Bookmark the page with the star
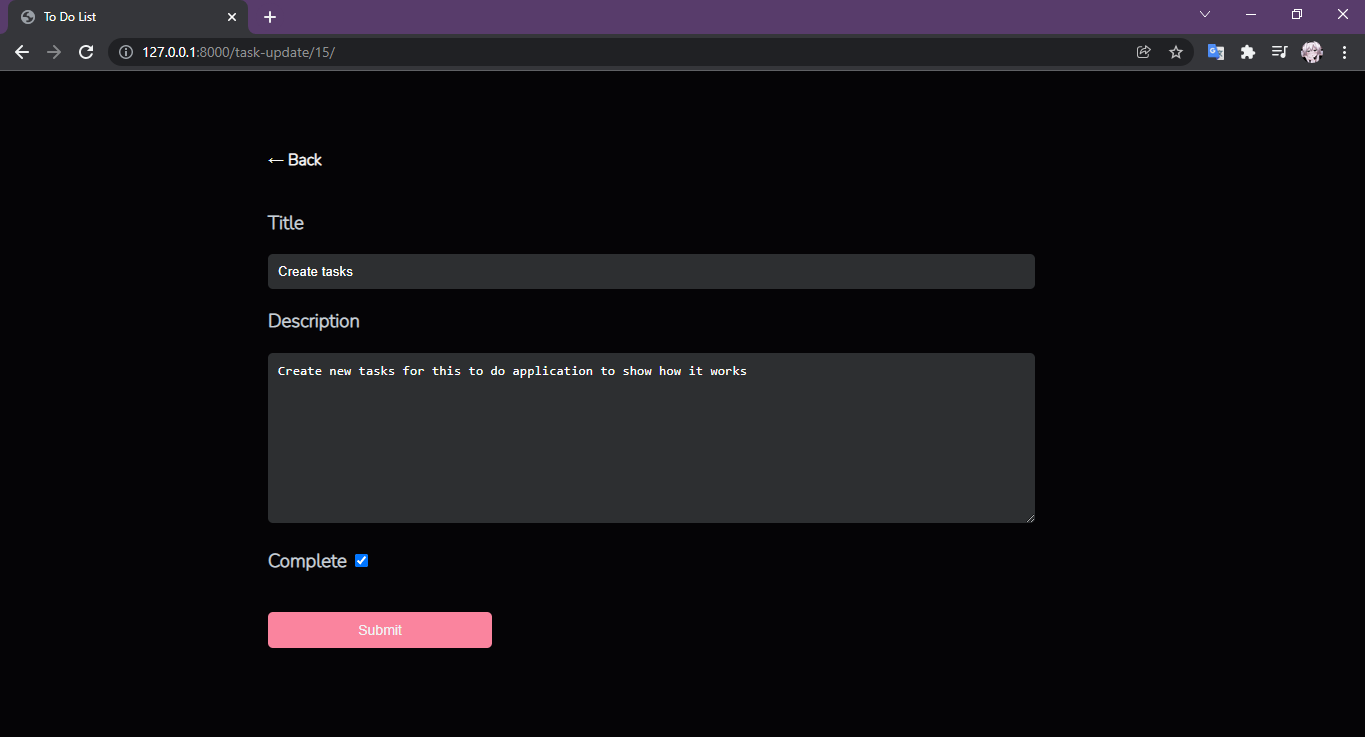 pos(1175,52)
